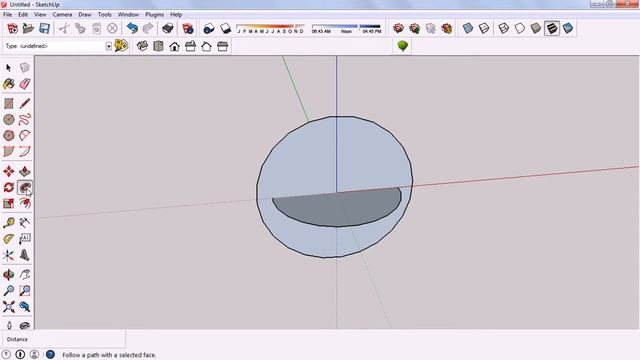Click the blue Undo arrow
Image resolution: width=640 pixels, height=360 pixels.
pos(132,28)
